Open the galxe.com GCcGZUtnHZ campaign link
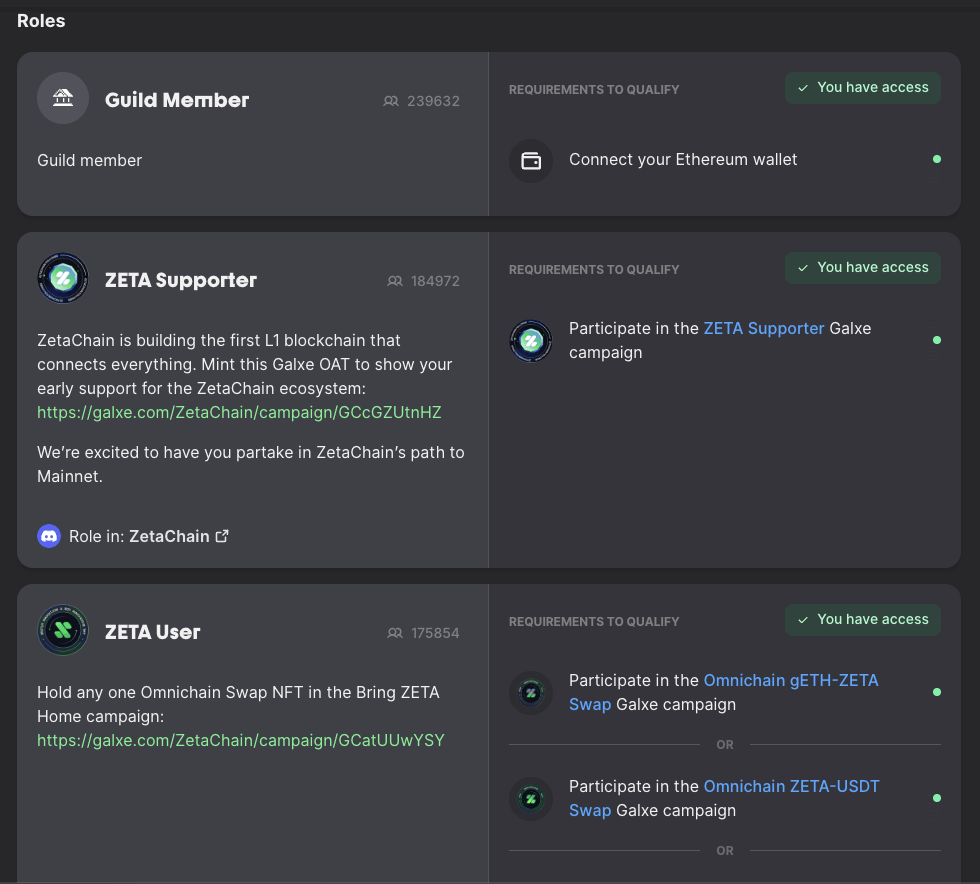 click(239, 412)
